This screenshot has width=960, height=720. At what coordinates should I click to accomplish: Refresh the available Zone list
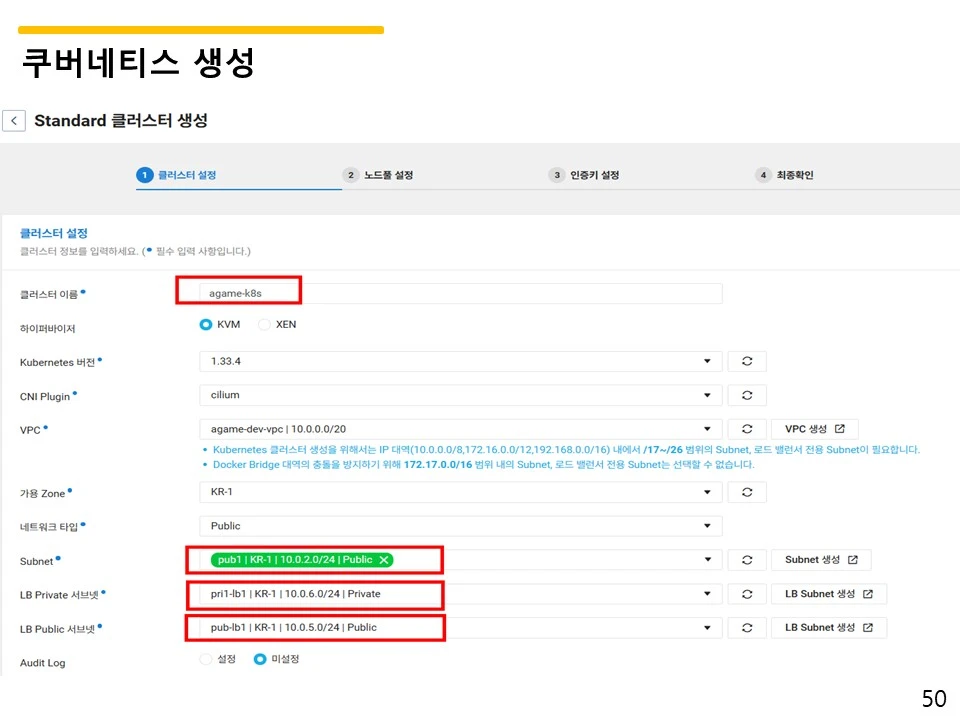tap(747, 492)
